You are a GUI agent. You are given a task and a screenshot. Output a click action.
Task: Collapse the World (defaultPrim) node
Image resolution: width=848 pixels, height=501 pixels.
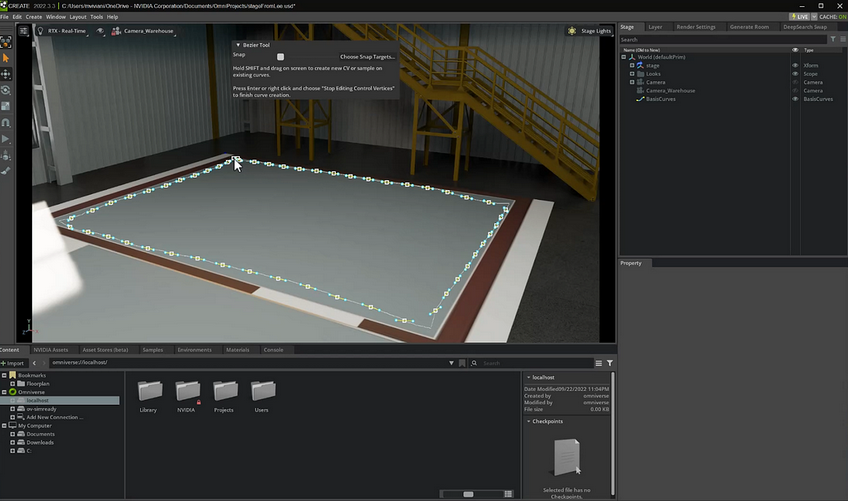624,57
